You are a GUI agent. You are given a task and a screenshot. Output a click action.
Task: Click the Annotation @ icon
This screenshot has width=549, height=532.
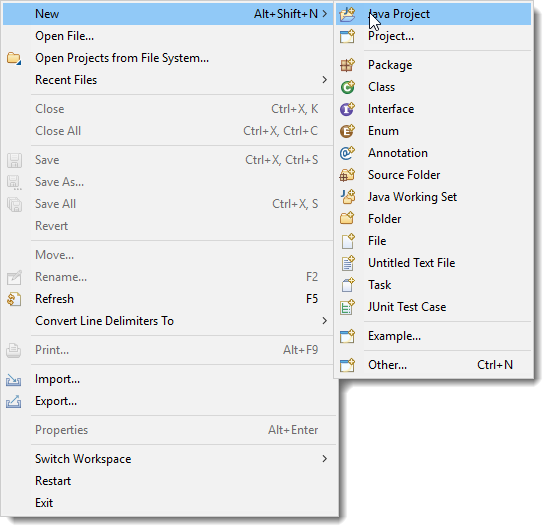click(347, 153)
